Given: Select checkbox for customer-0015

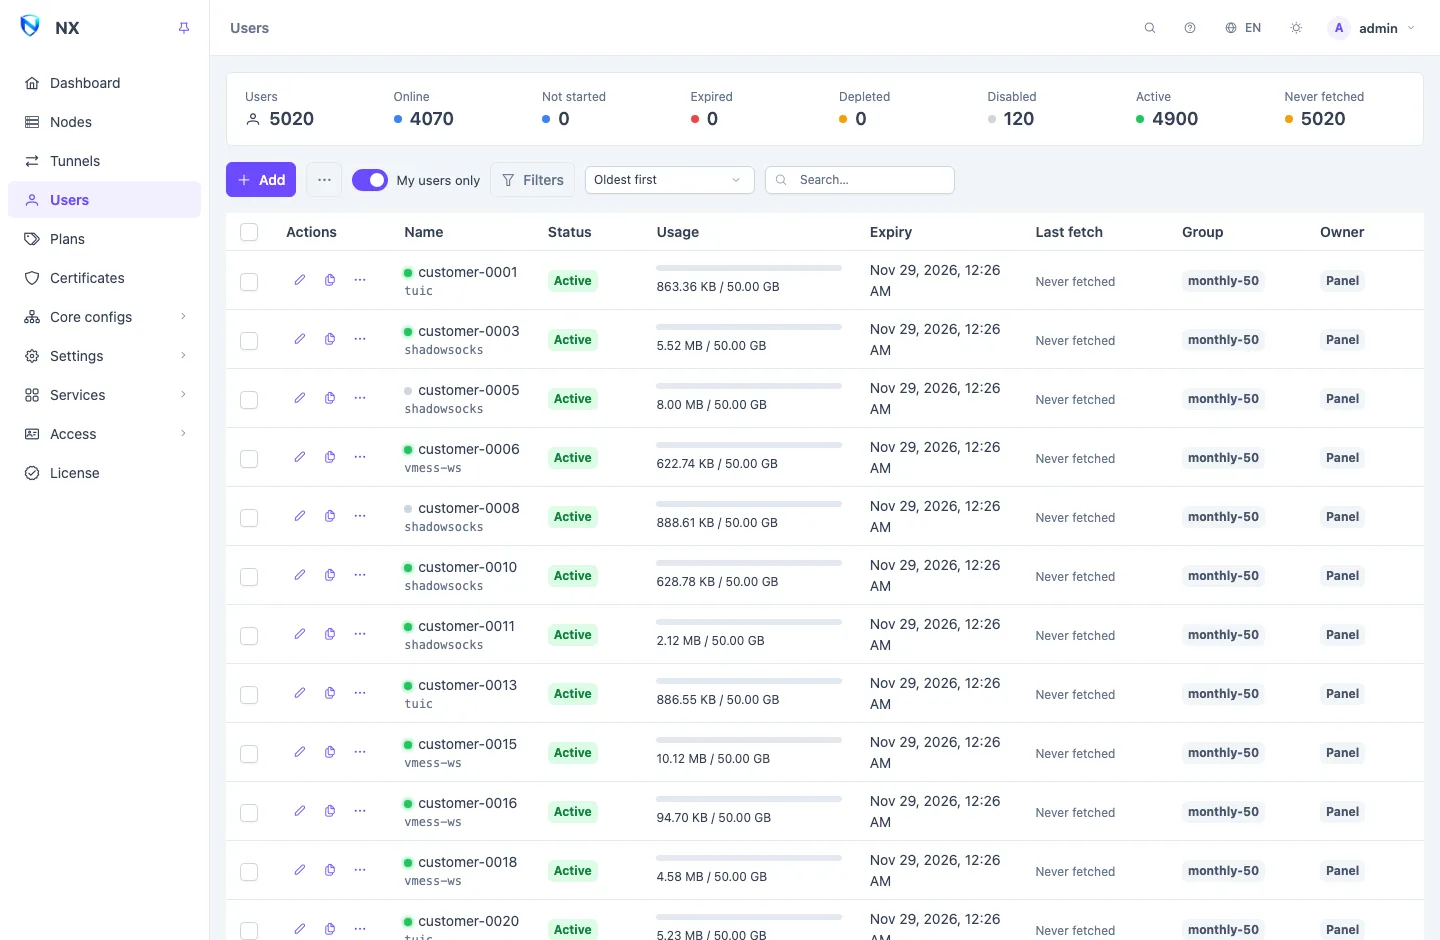Looking at the screenshot, I should (x=249, y=754).
